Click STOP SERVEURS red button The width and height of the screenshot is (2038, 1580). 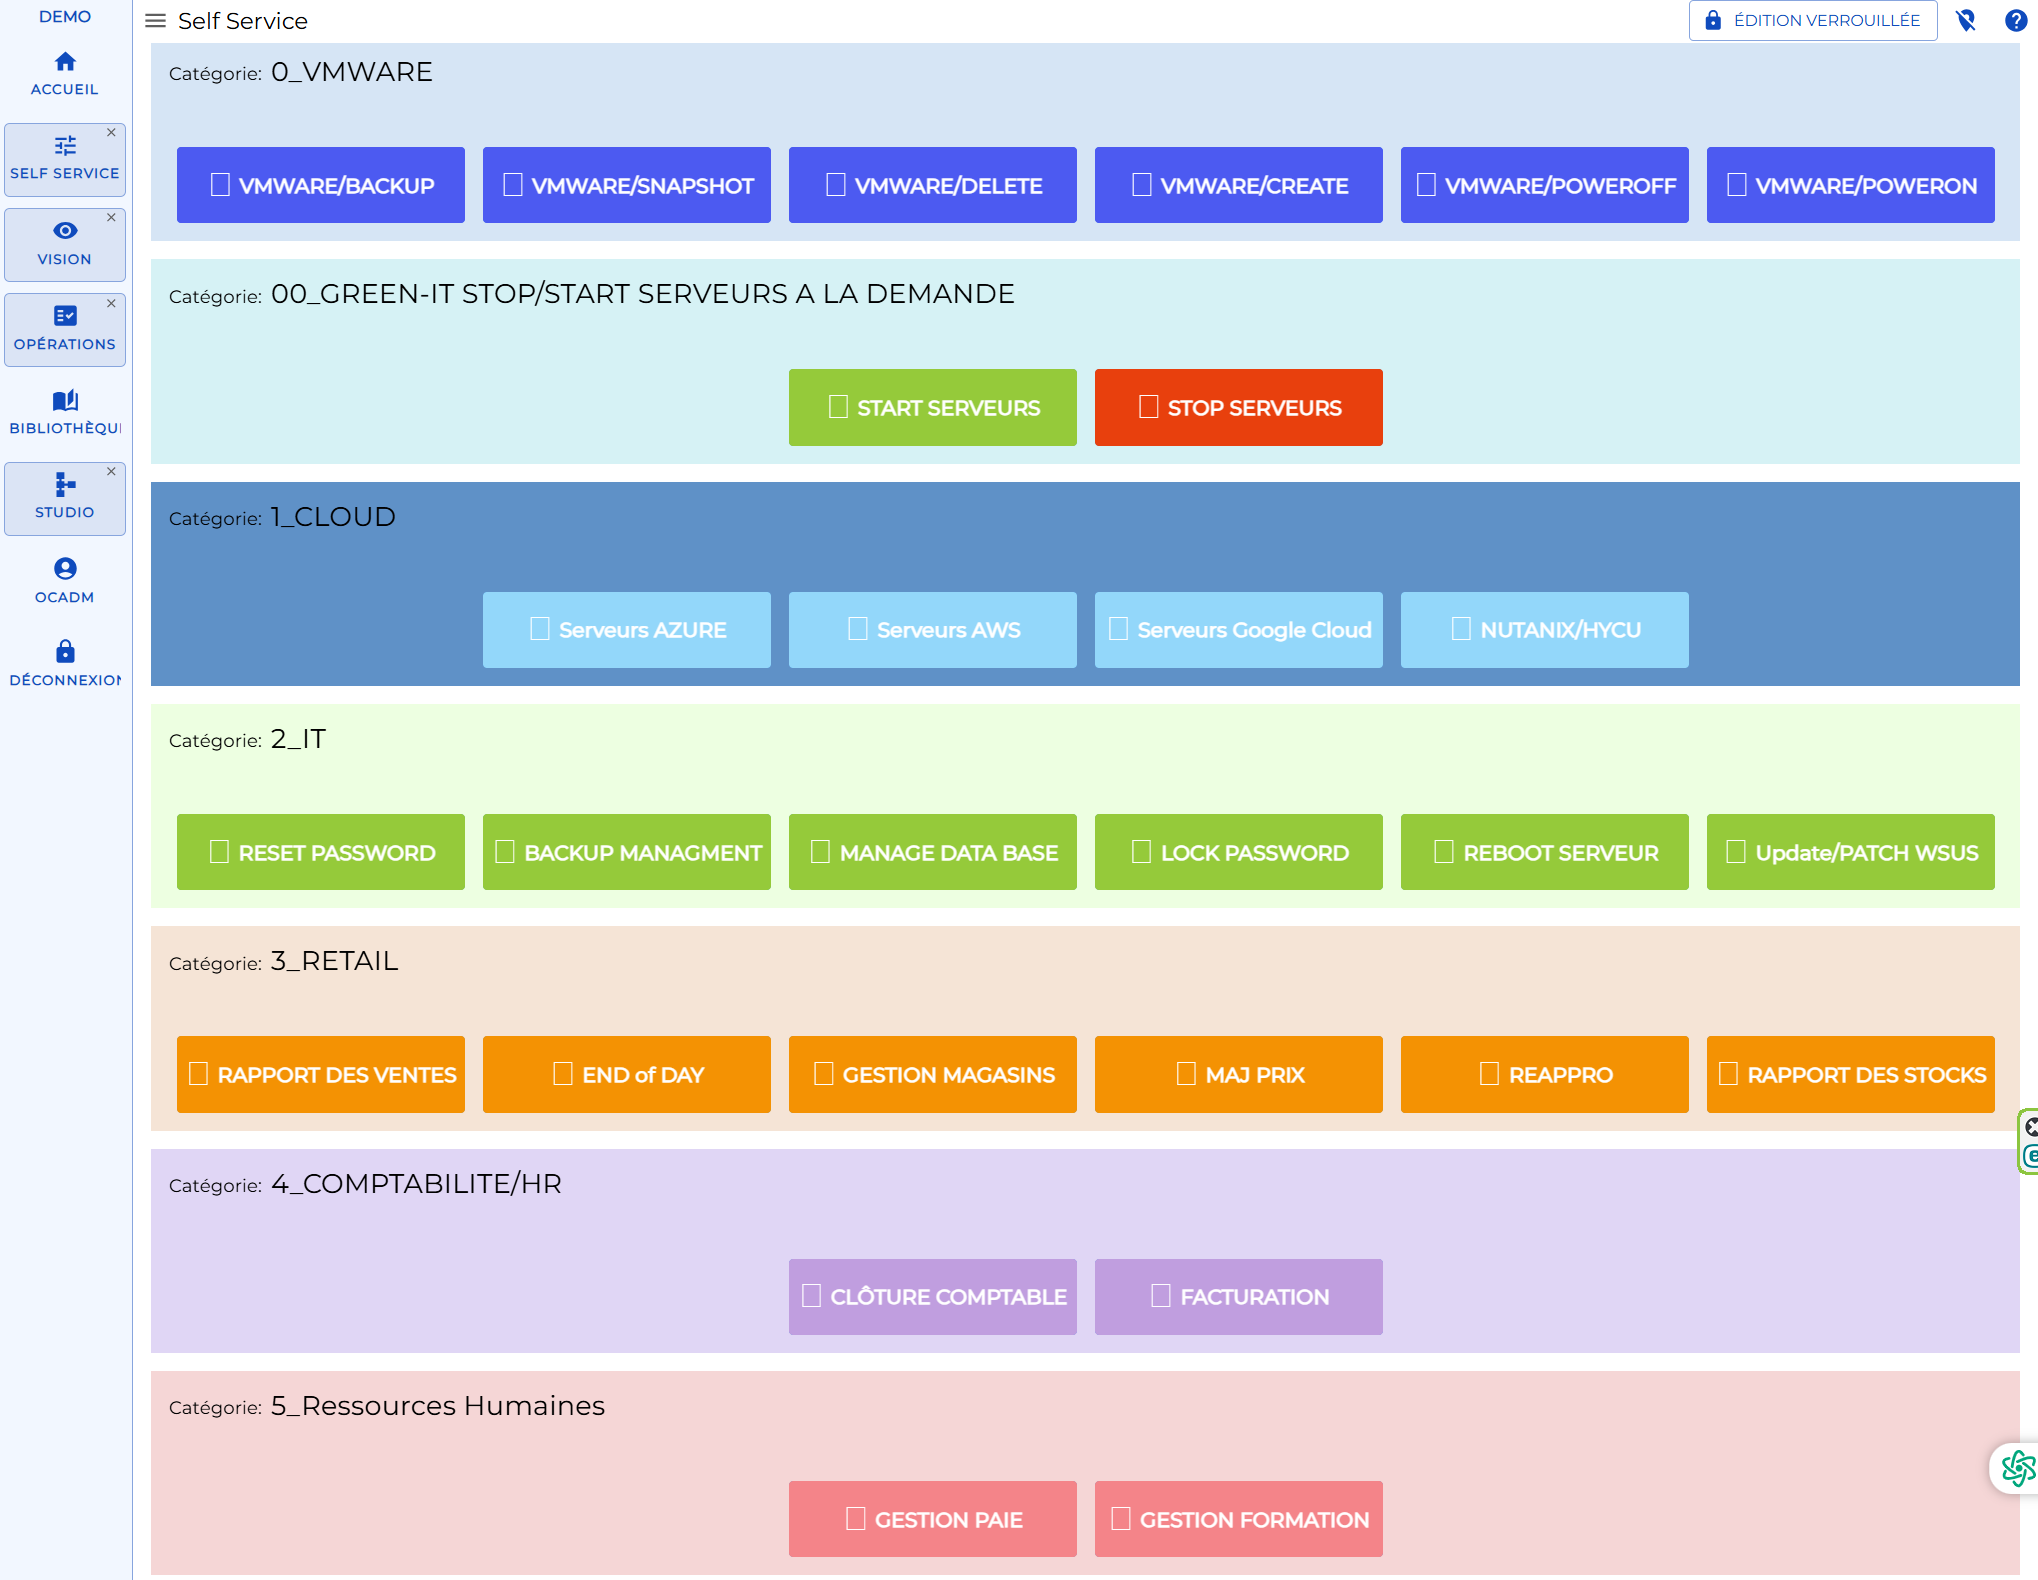coord(1239,408)
